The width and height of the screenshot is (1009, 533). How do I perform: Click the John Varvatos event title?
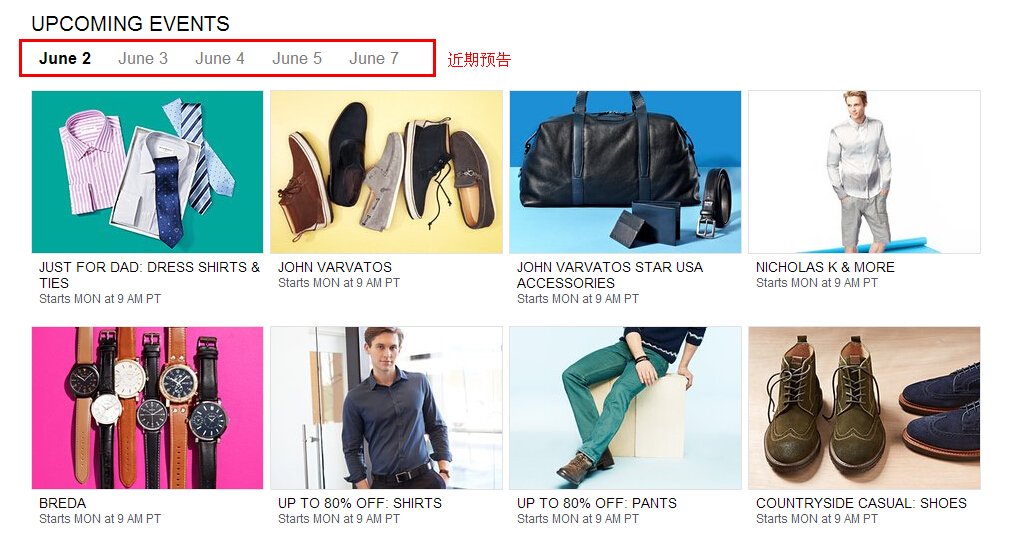click(x=335, y=267)
